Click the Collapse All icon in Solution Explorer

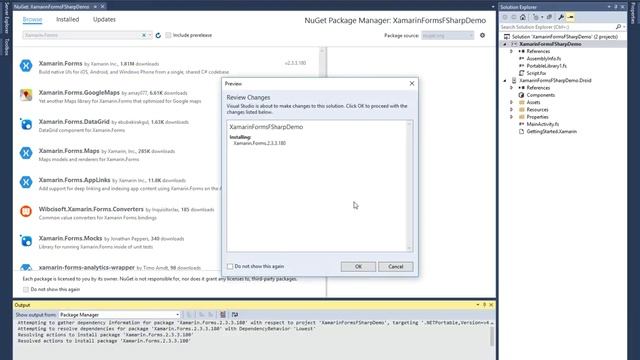click(549, 17)
